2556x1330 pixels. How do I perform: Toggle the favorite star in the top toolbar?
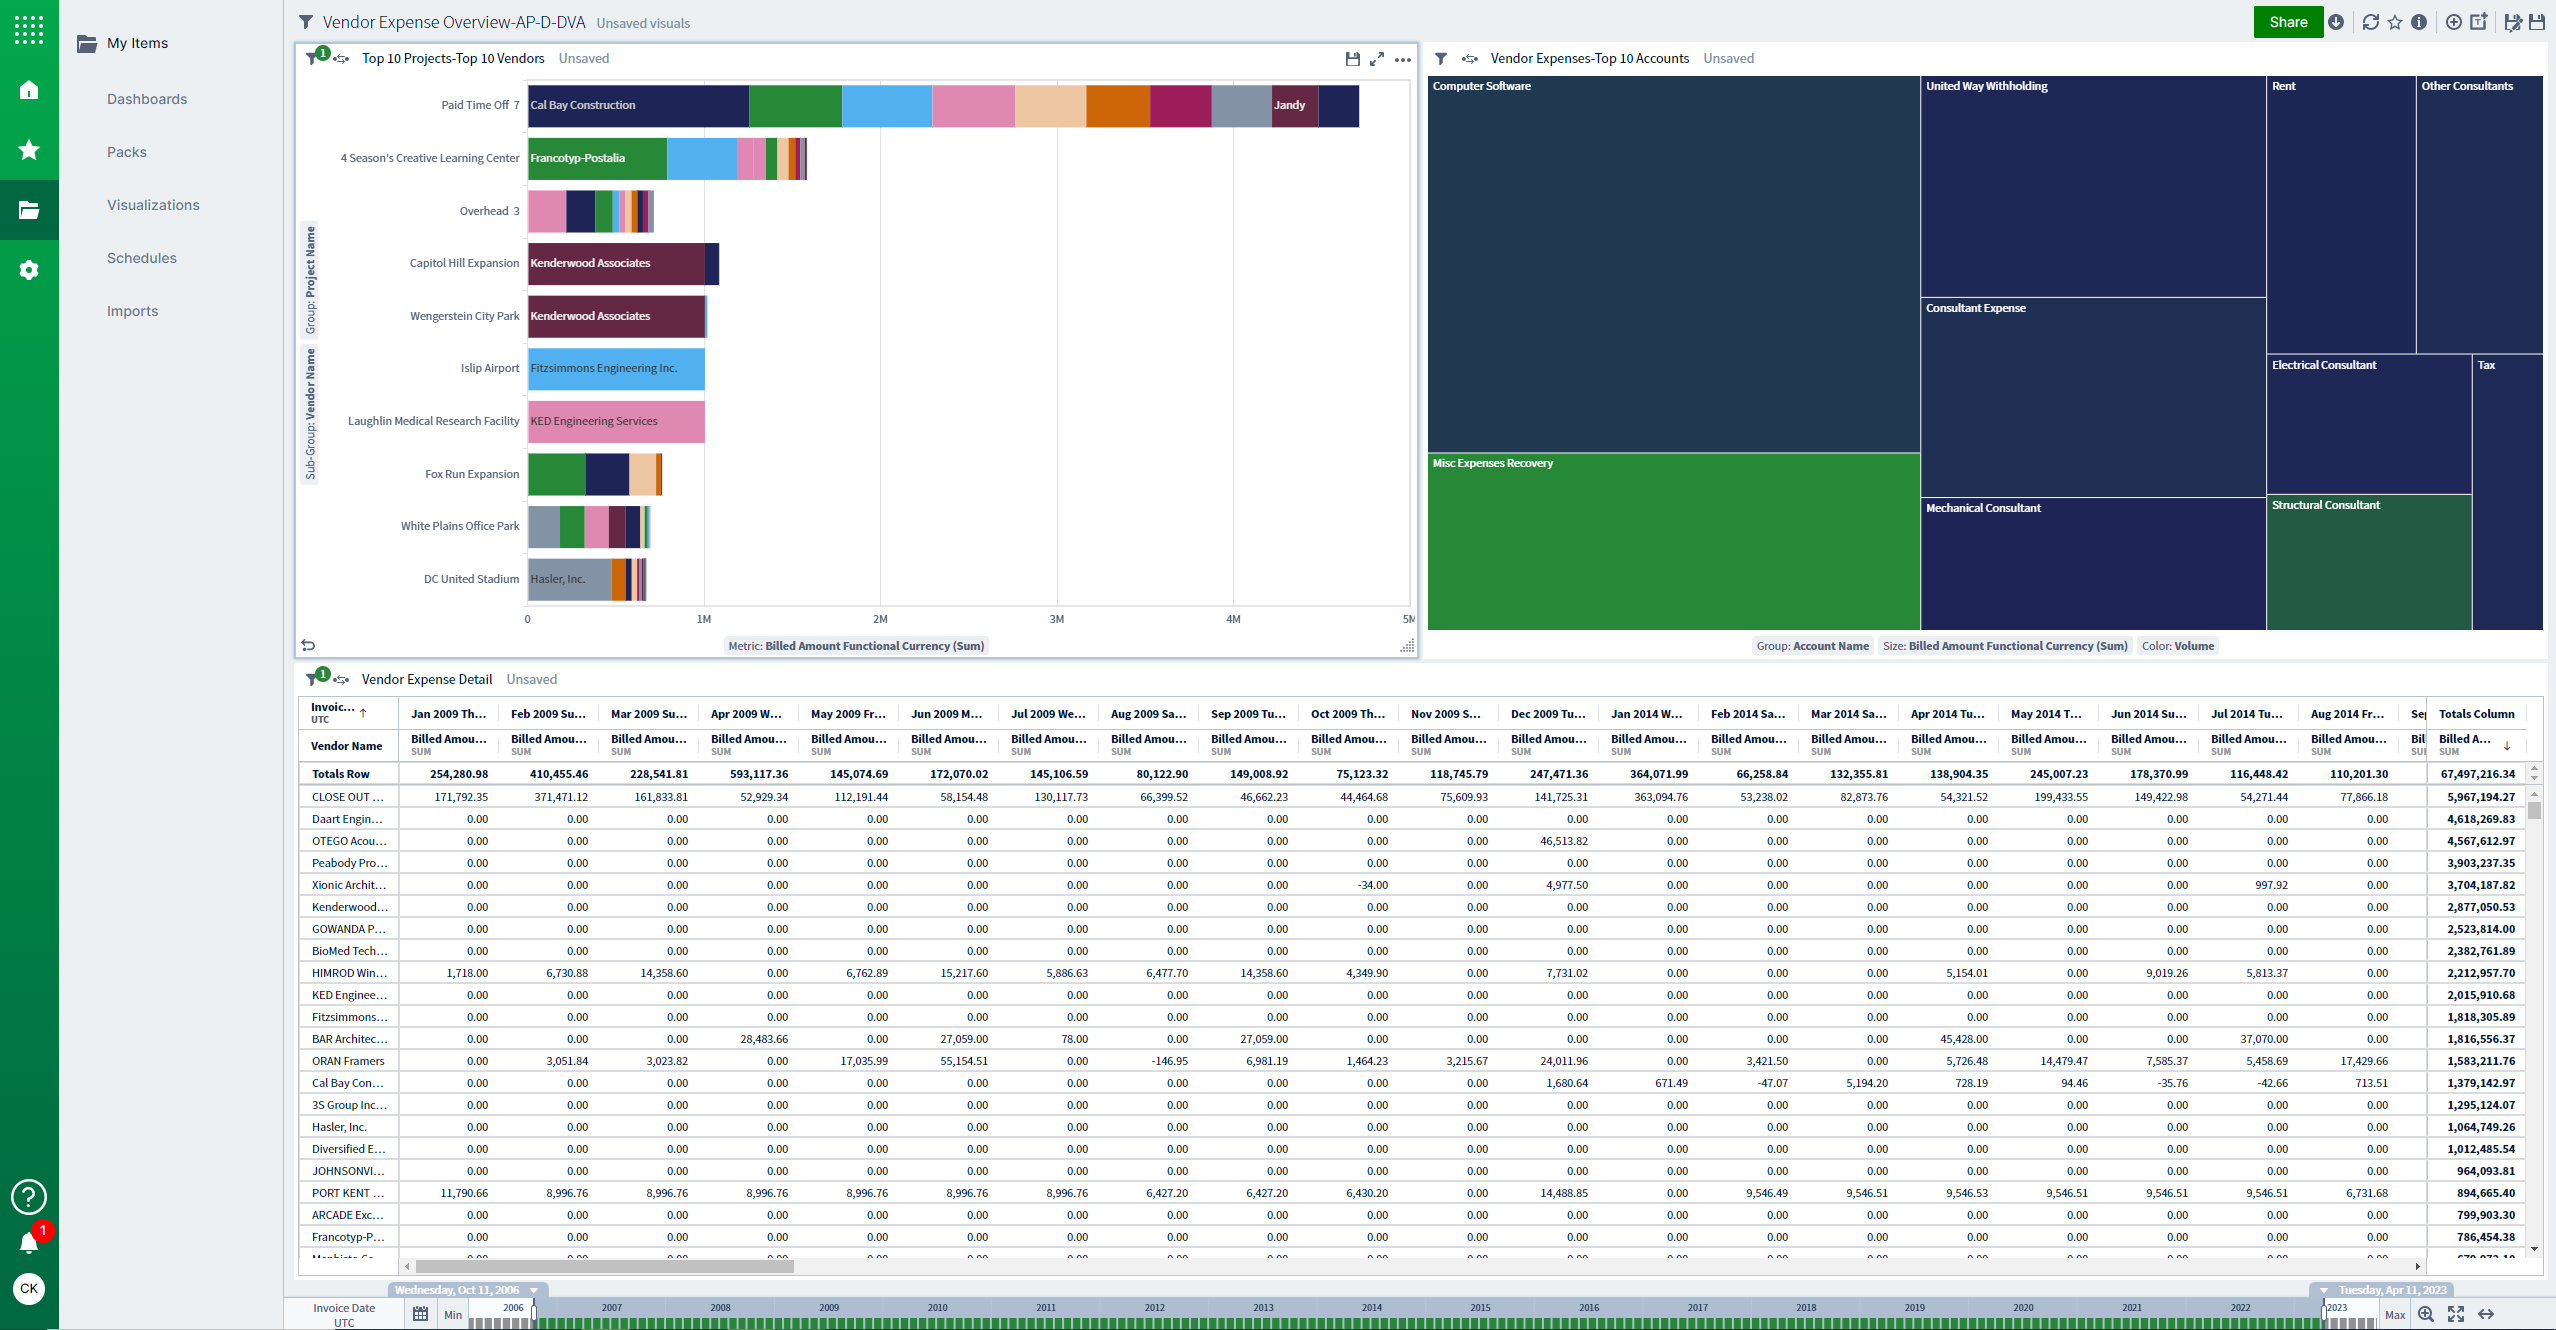pyautogui.click(x=2394, y=21)
